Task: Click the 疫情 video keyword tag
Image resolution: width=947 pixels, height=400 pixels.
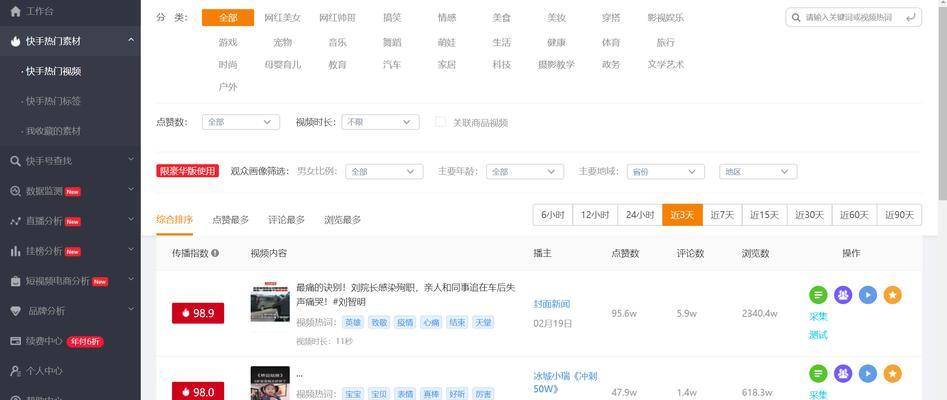Action: pyautogui.click(x=405, y=323)
